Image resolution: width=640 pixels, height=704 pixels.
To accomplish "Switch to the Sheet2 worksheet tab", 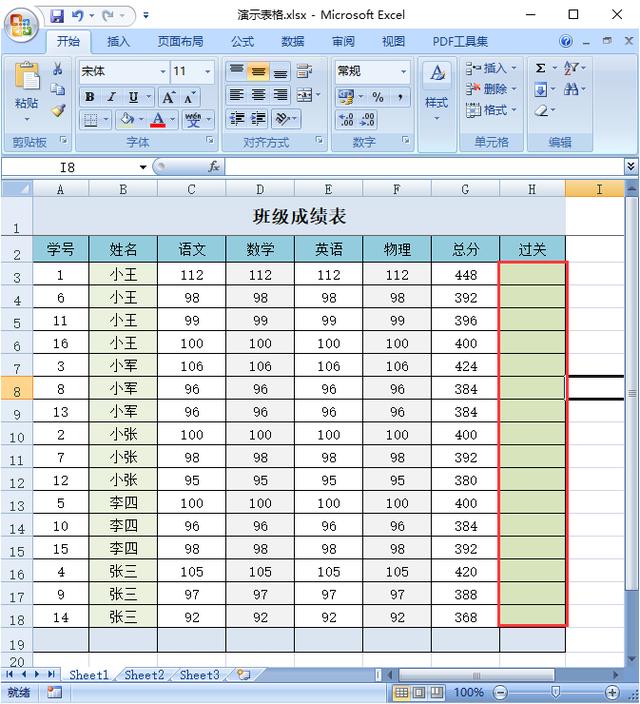I will click(x=144, y=675).
